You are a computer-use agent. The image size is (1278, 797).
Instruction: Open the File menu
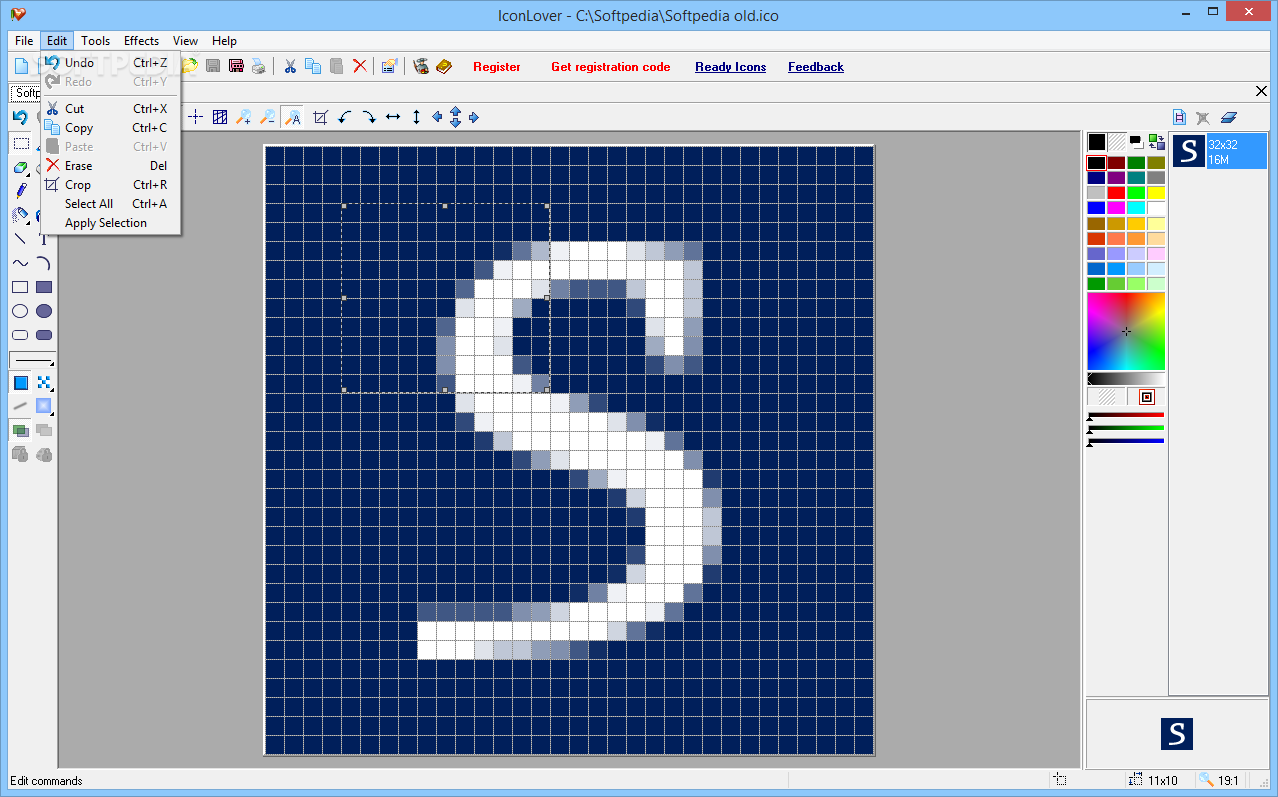[24, 41]
